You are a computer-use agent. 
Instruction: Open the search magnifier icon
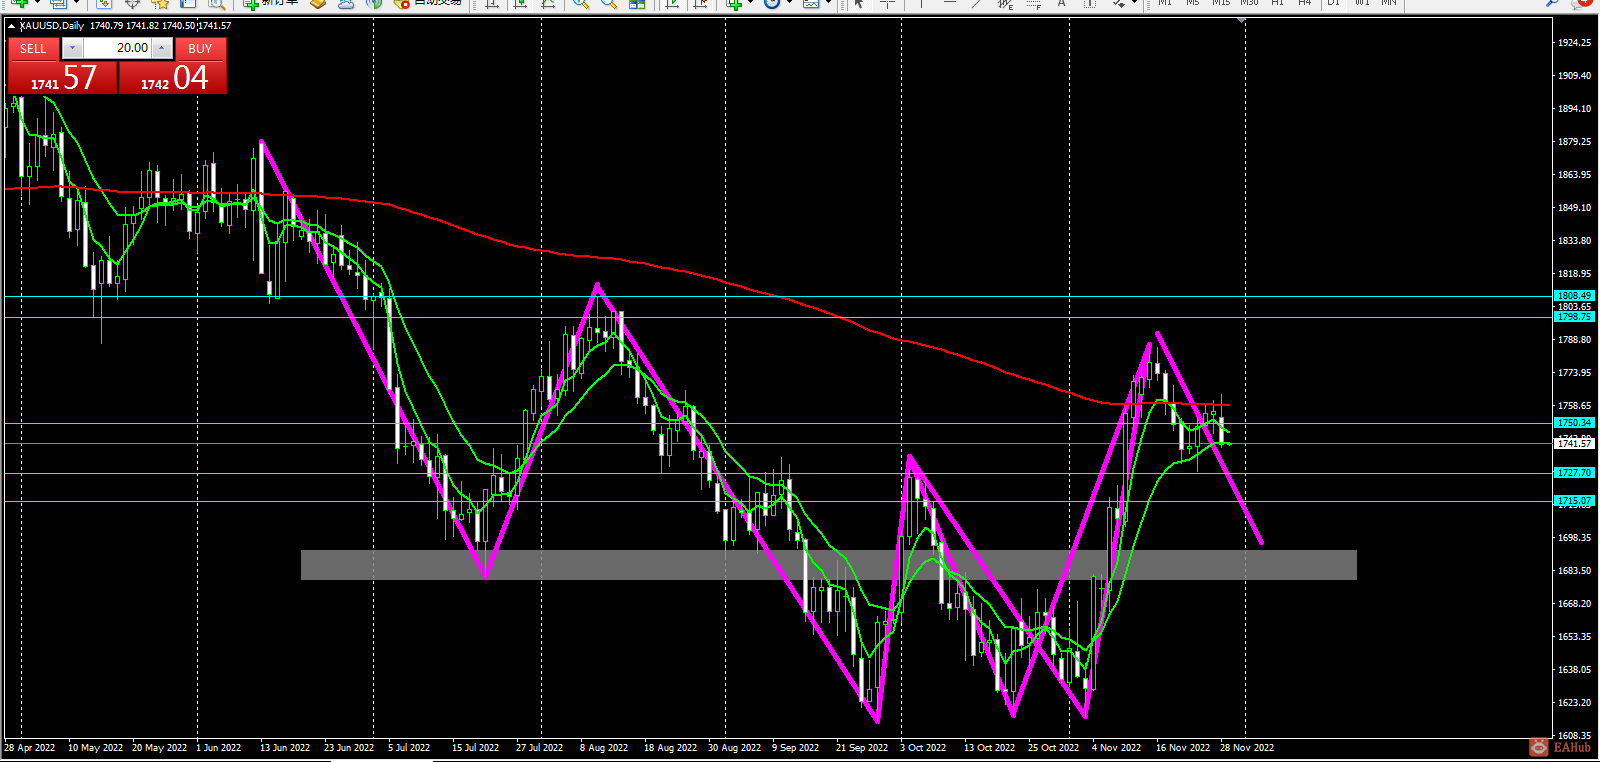(x=1553, y=4)
